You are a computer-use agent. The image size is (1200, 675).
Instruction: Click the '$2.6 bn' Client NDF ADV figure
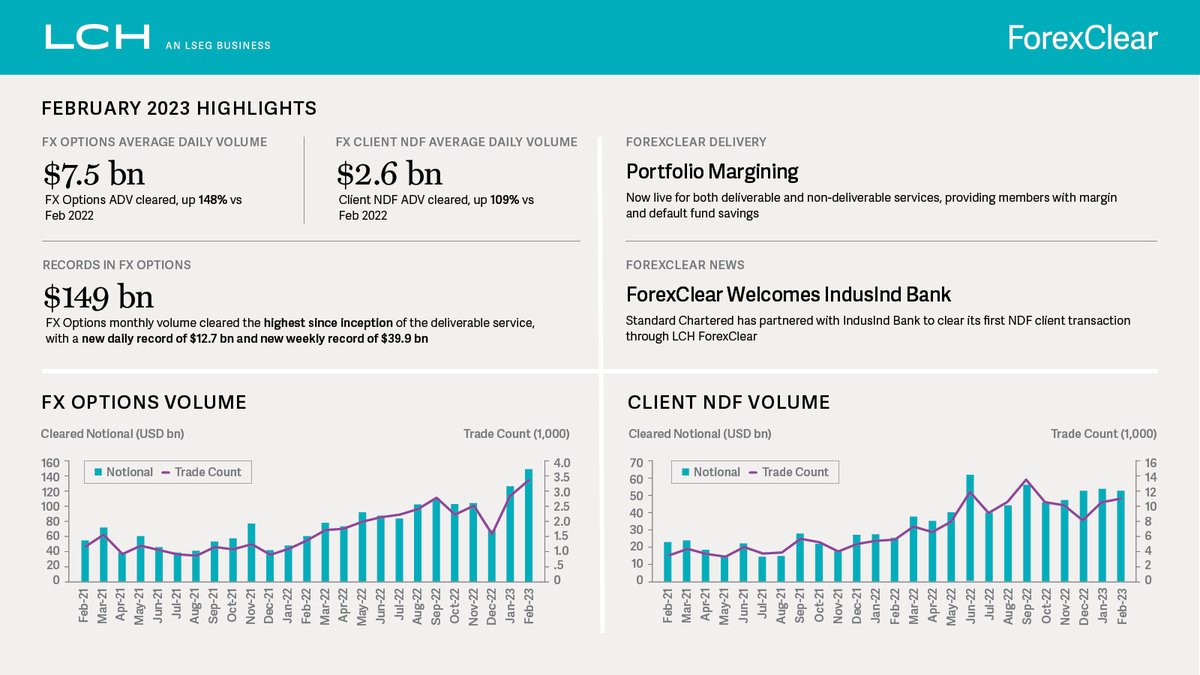click(x=390, y=173)
